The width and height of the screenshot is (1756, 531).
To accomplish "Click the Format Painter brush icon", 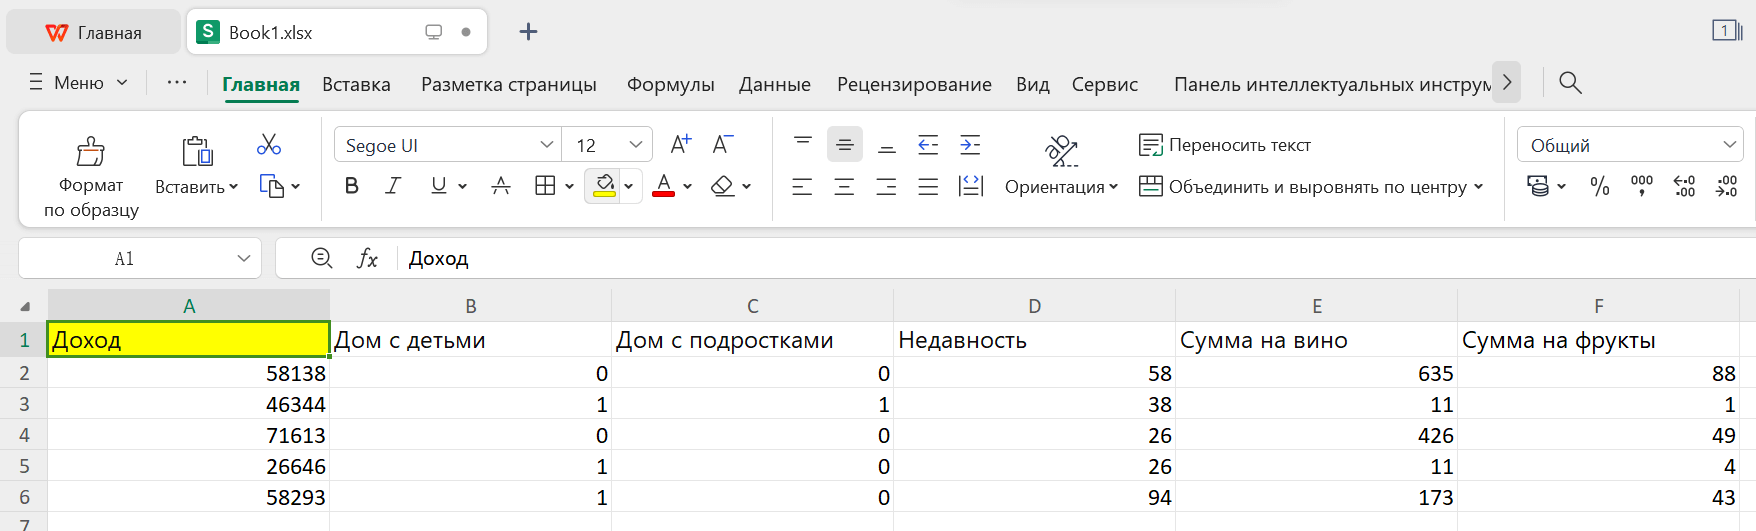I will [x=91, y=152].
